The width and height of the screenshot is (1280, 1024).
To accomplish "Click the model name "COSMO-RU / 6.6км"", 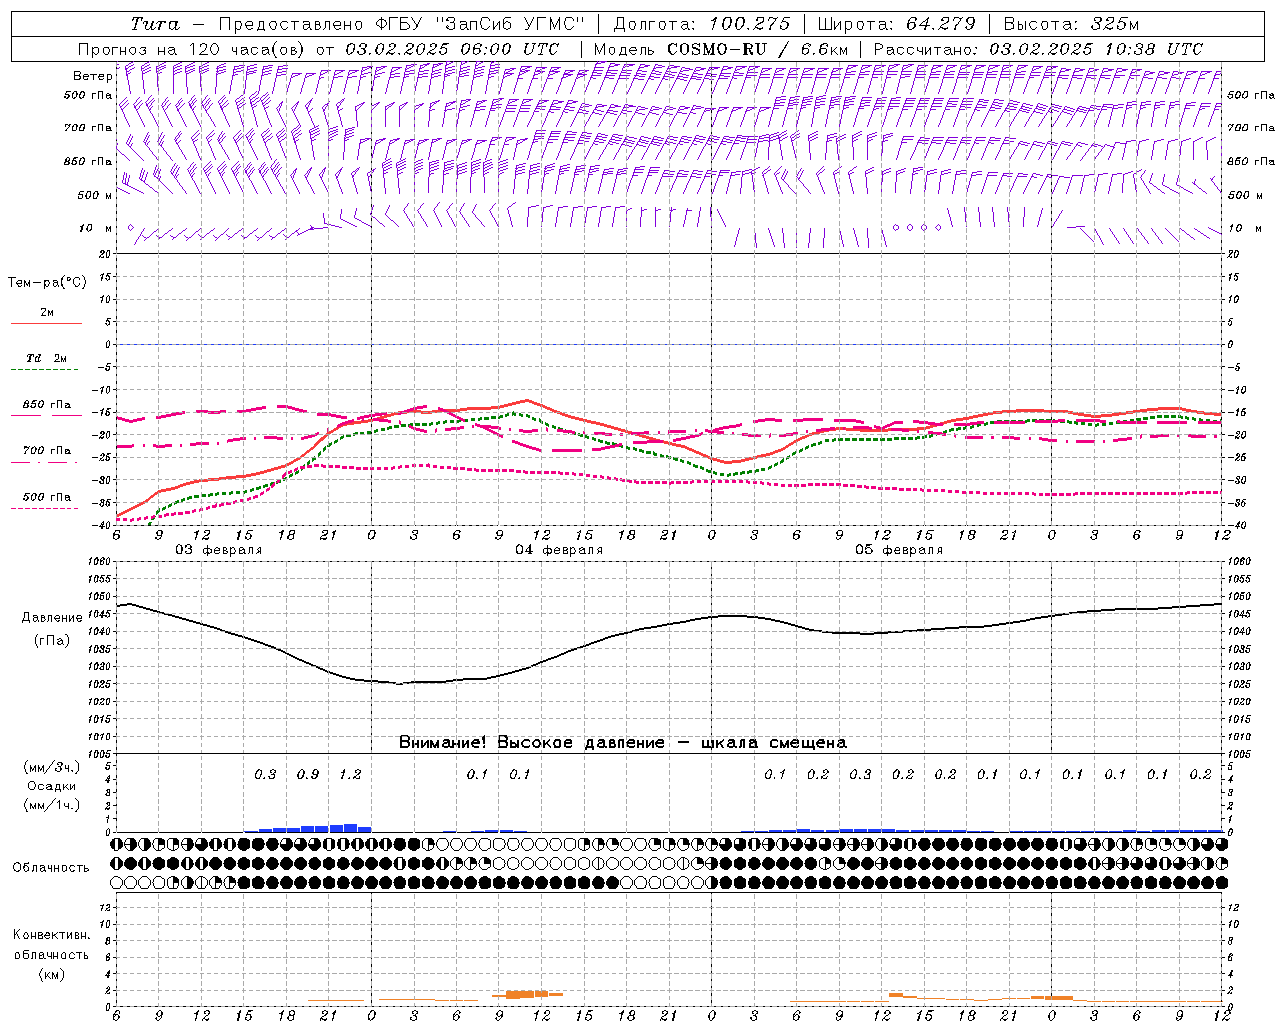I will [757, 49].
